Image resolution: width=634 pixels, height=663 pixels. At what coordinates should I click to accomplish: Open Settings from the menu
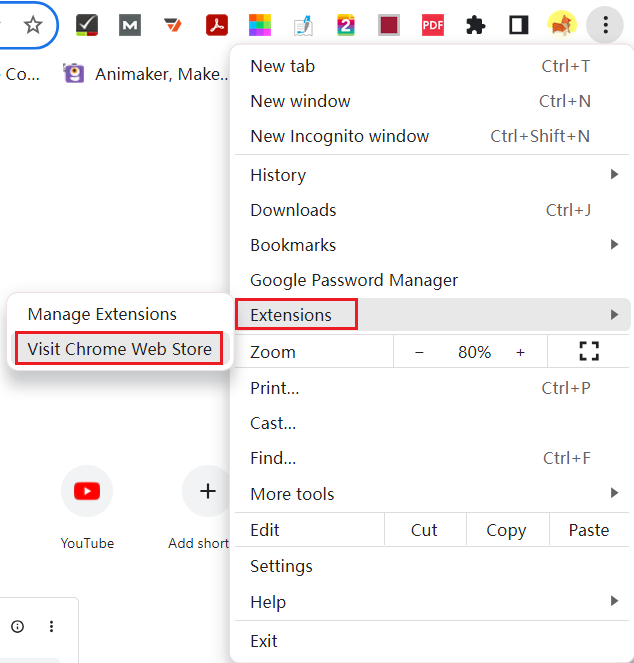431,566
